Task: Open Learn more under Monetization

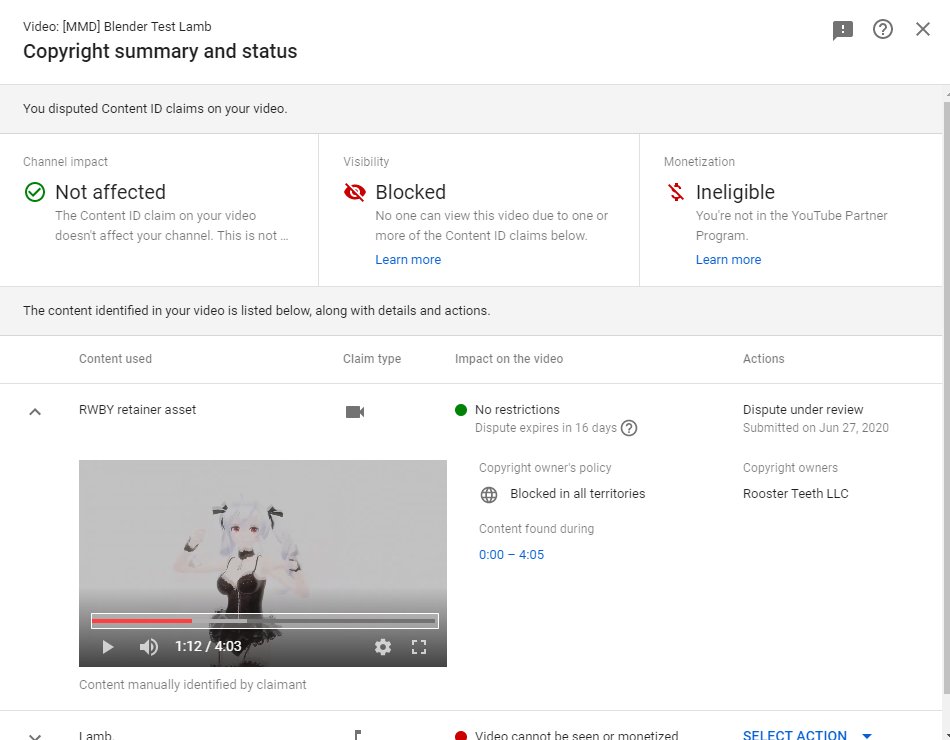Action: pos(728,259)
